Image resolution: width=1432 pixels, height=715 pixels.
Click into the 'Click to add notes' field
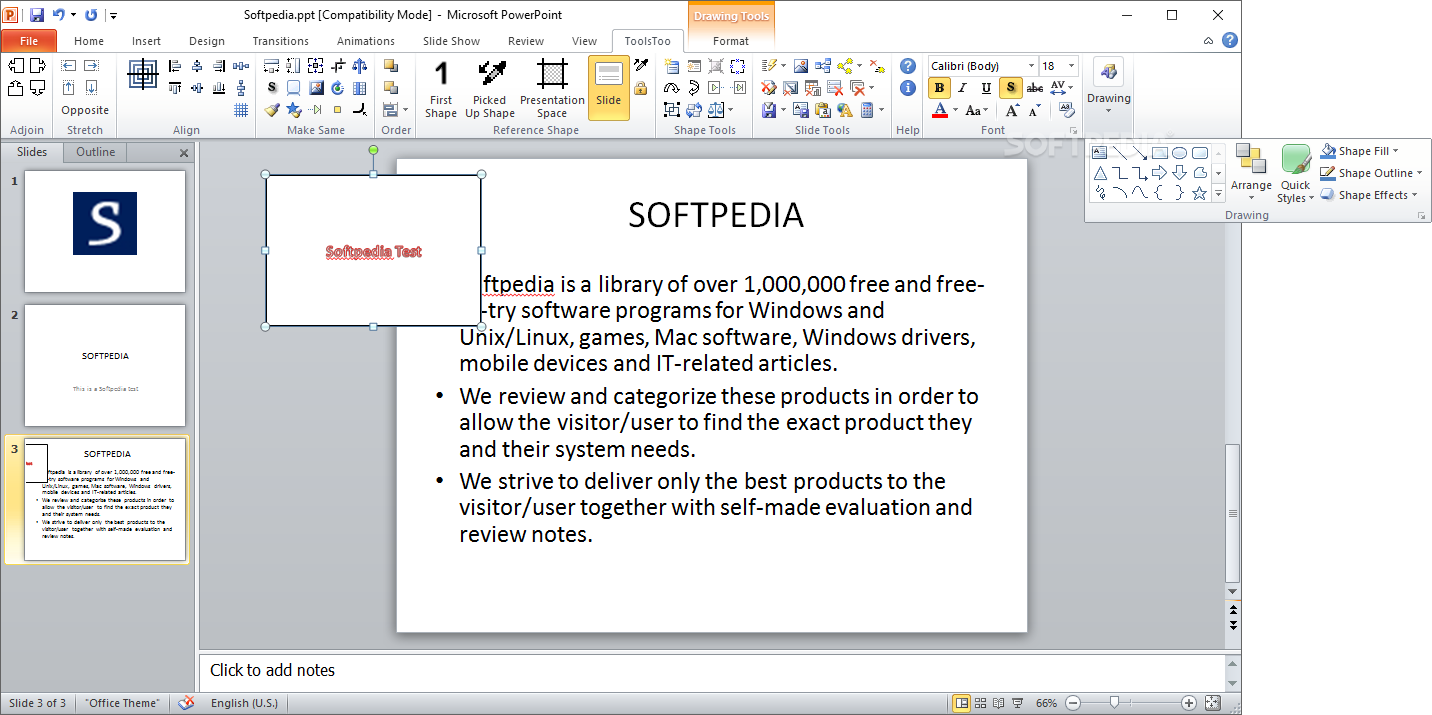[x=711, y=671]
